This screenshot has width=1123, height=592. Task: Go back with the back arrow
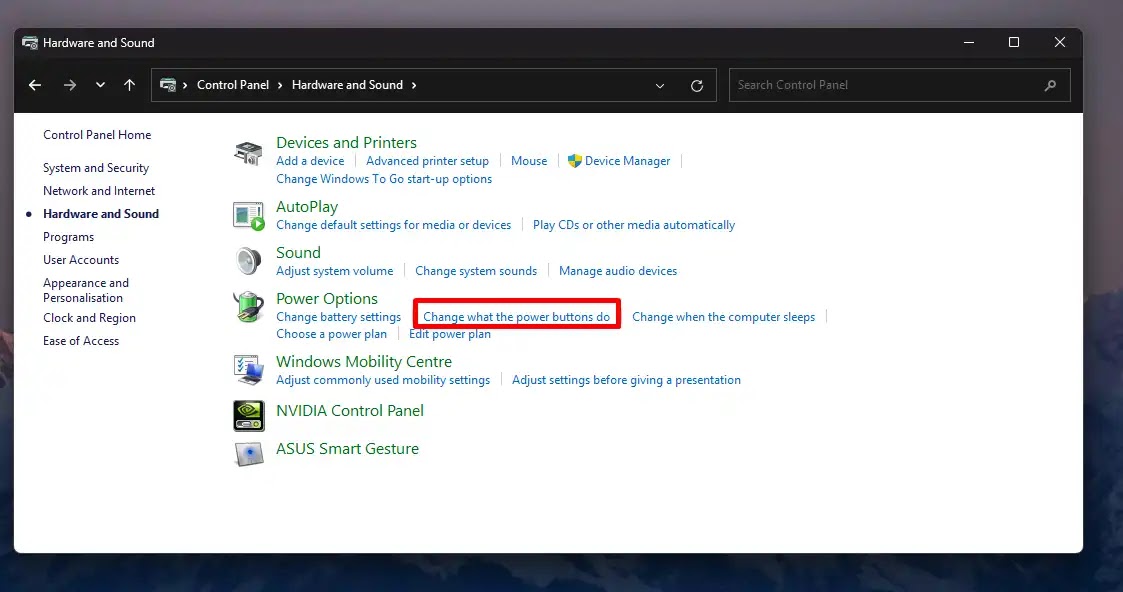coord(34,85)
